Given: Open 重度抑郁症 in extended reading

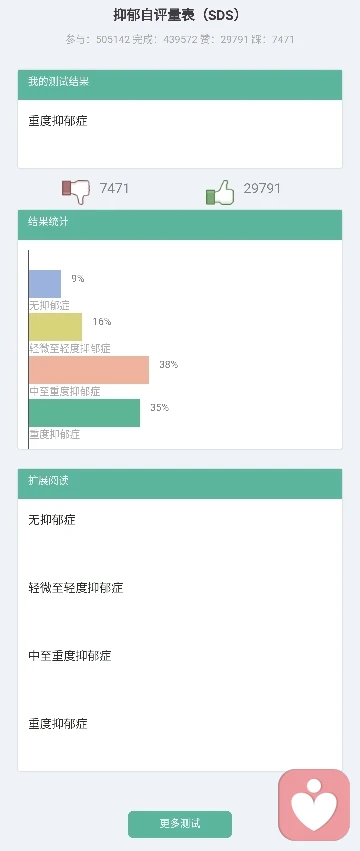Looking at the screenshot, I should pyautogui.click(x=58, y=723).
